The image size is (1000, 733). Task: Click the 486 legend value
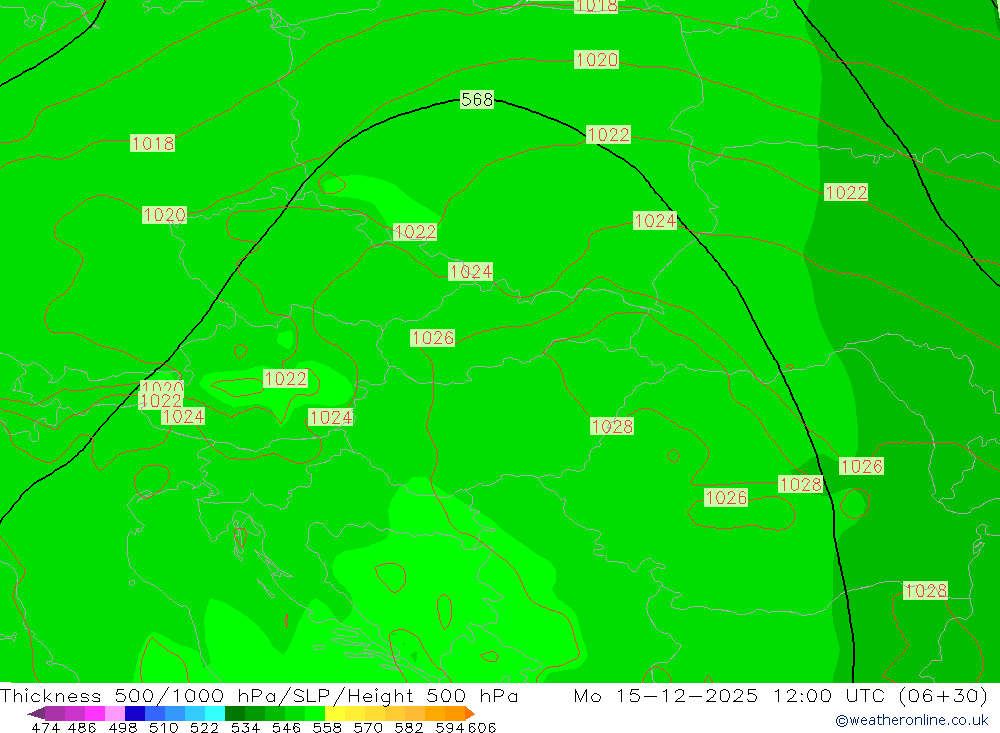pyautogui.click(x=82, y=727)
